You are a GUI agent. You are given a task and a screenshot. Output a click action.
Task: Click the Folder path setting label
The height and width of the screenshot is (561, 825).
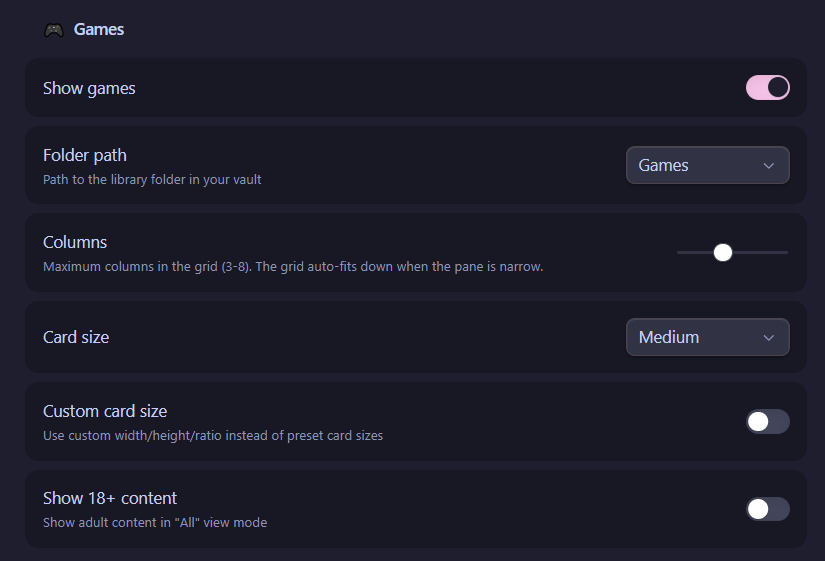pyautogui.click(x=85, y=155)
